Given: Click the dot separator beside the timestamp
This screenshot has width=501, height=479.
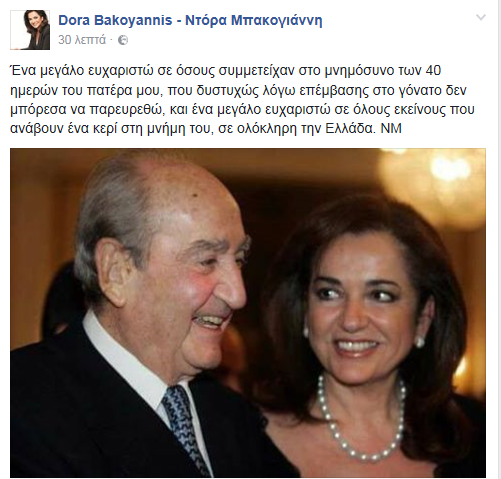Looking at the screenshot, I should tap(111, 40).
